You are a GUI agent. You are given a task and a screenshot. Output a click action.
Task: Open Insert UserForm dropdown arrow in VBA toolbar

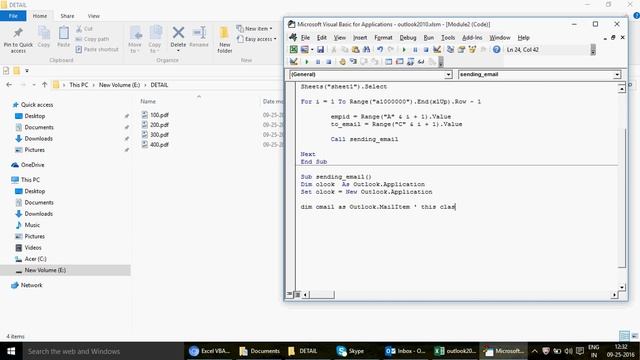312,49
